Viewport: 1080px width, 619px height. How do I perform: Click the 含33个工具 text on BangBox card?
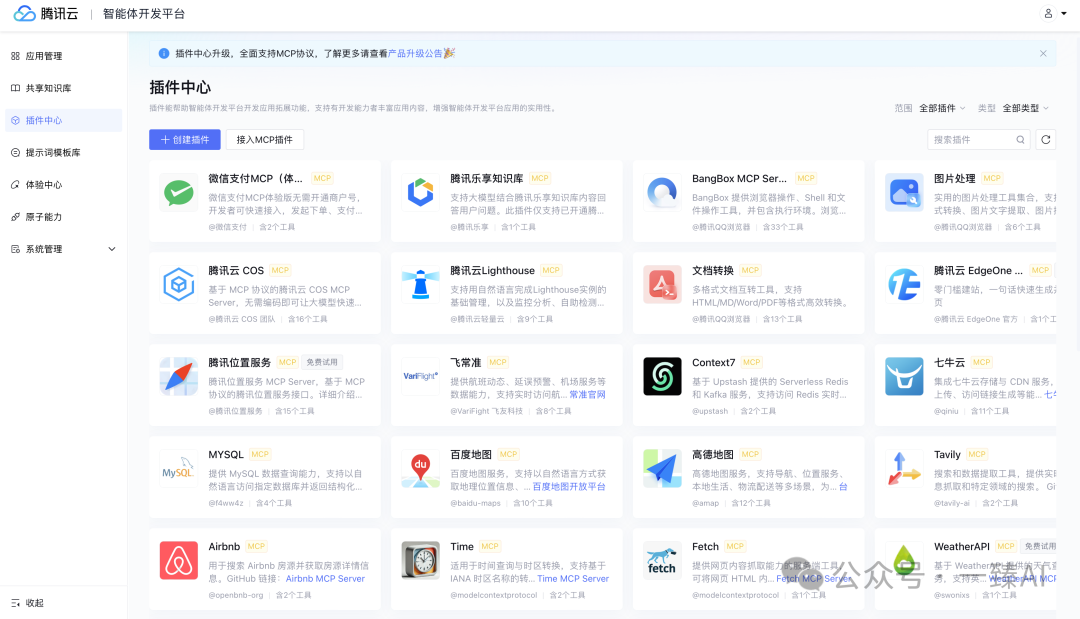[782, 227]
